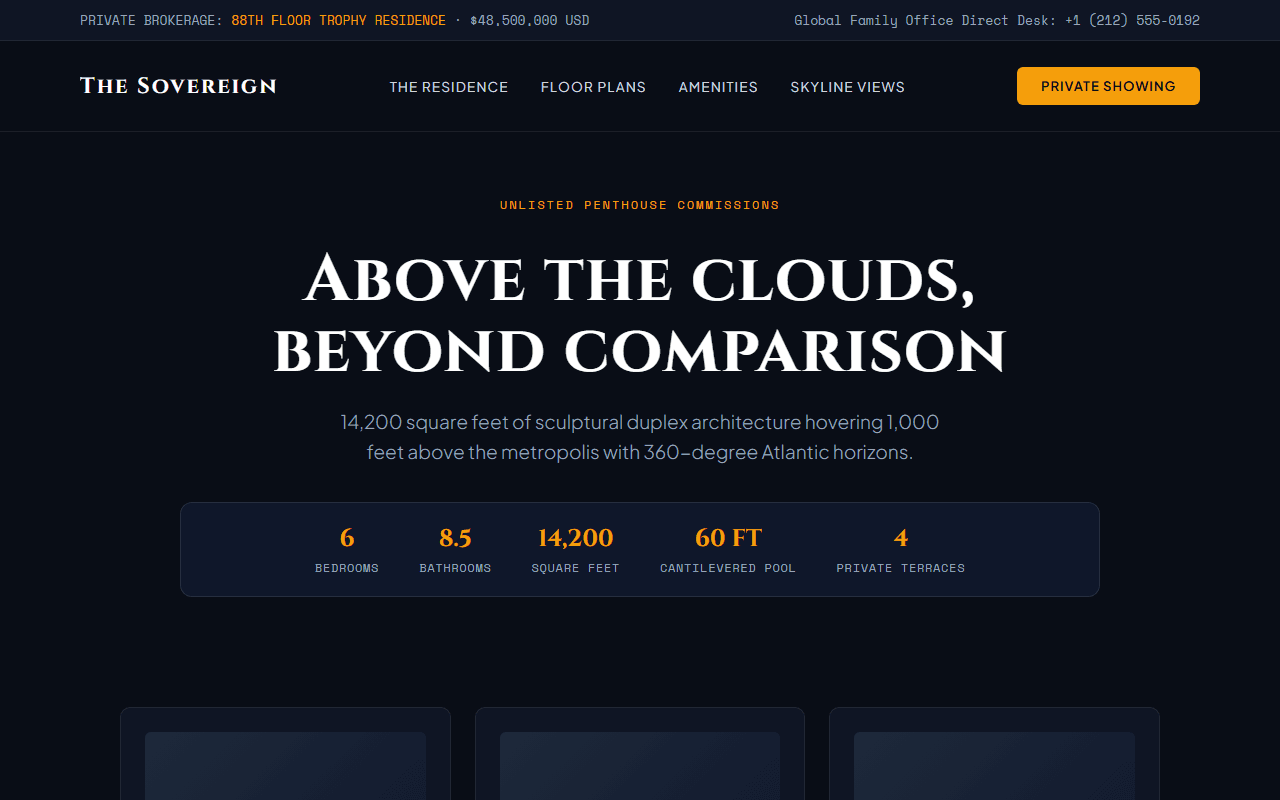Screen dimensions: 1280x800
Task: Click Unlisted Penthouse Commissions label
Action: click(640, 205)
